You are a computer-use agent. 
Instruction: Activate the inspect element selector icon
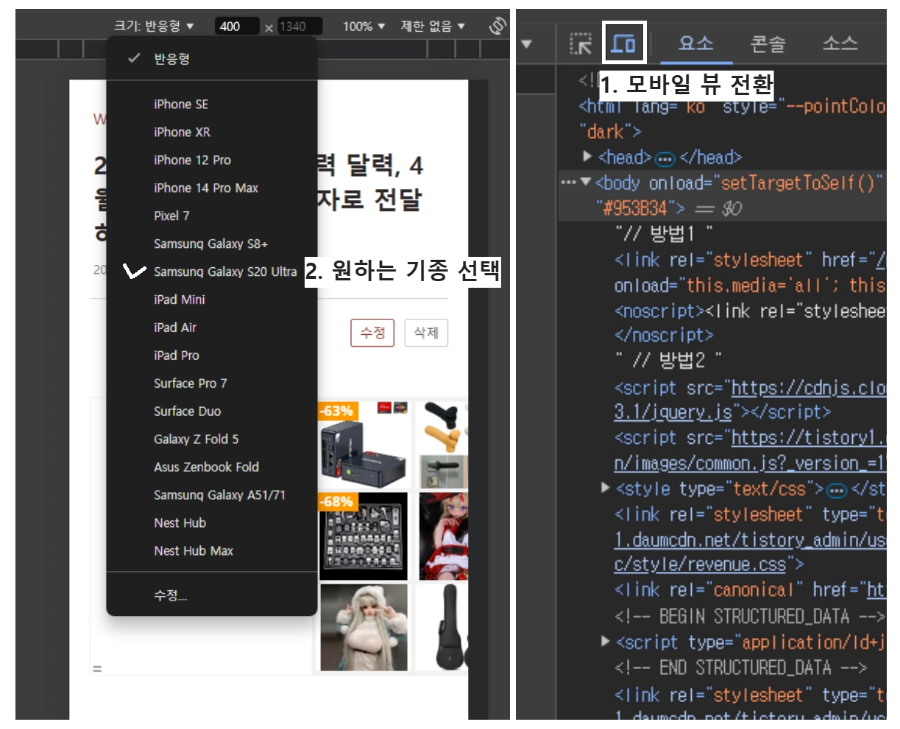tap(580, 44)
